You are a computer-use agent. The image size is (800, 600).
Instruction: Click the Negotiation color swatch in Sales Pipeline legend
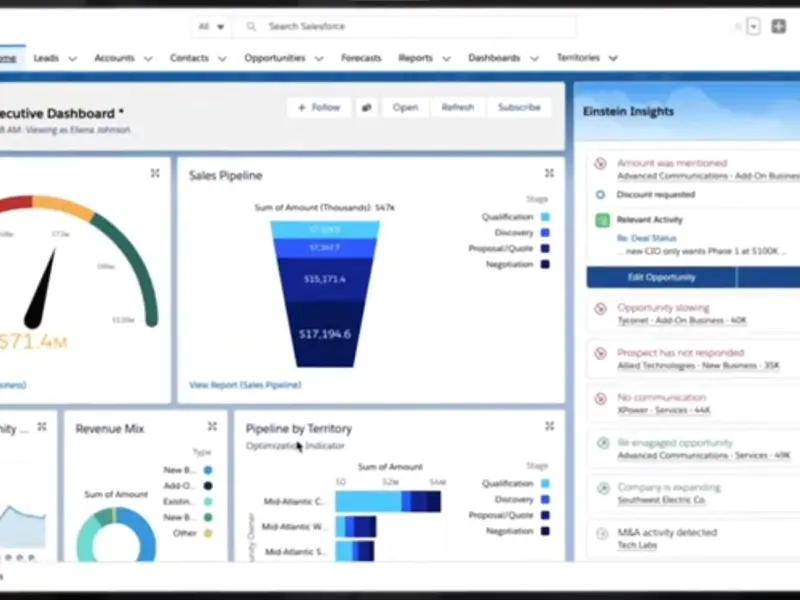pyautogui.click(x=545, y=264)
